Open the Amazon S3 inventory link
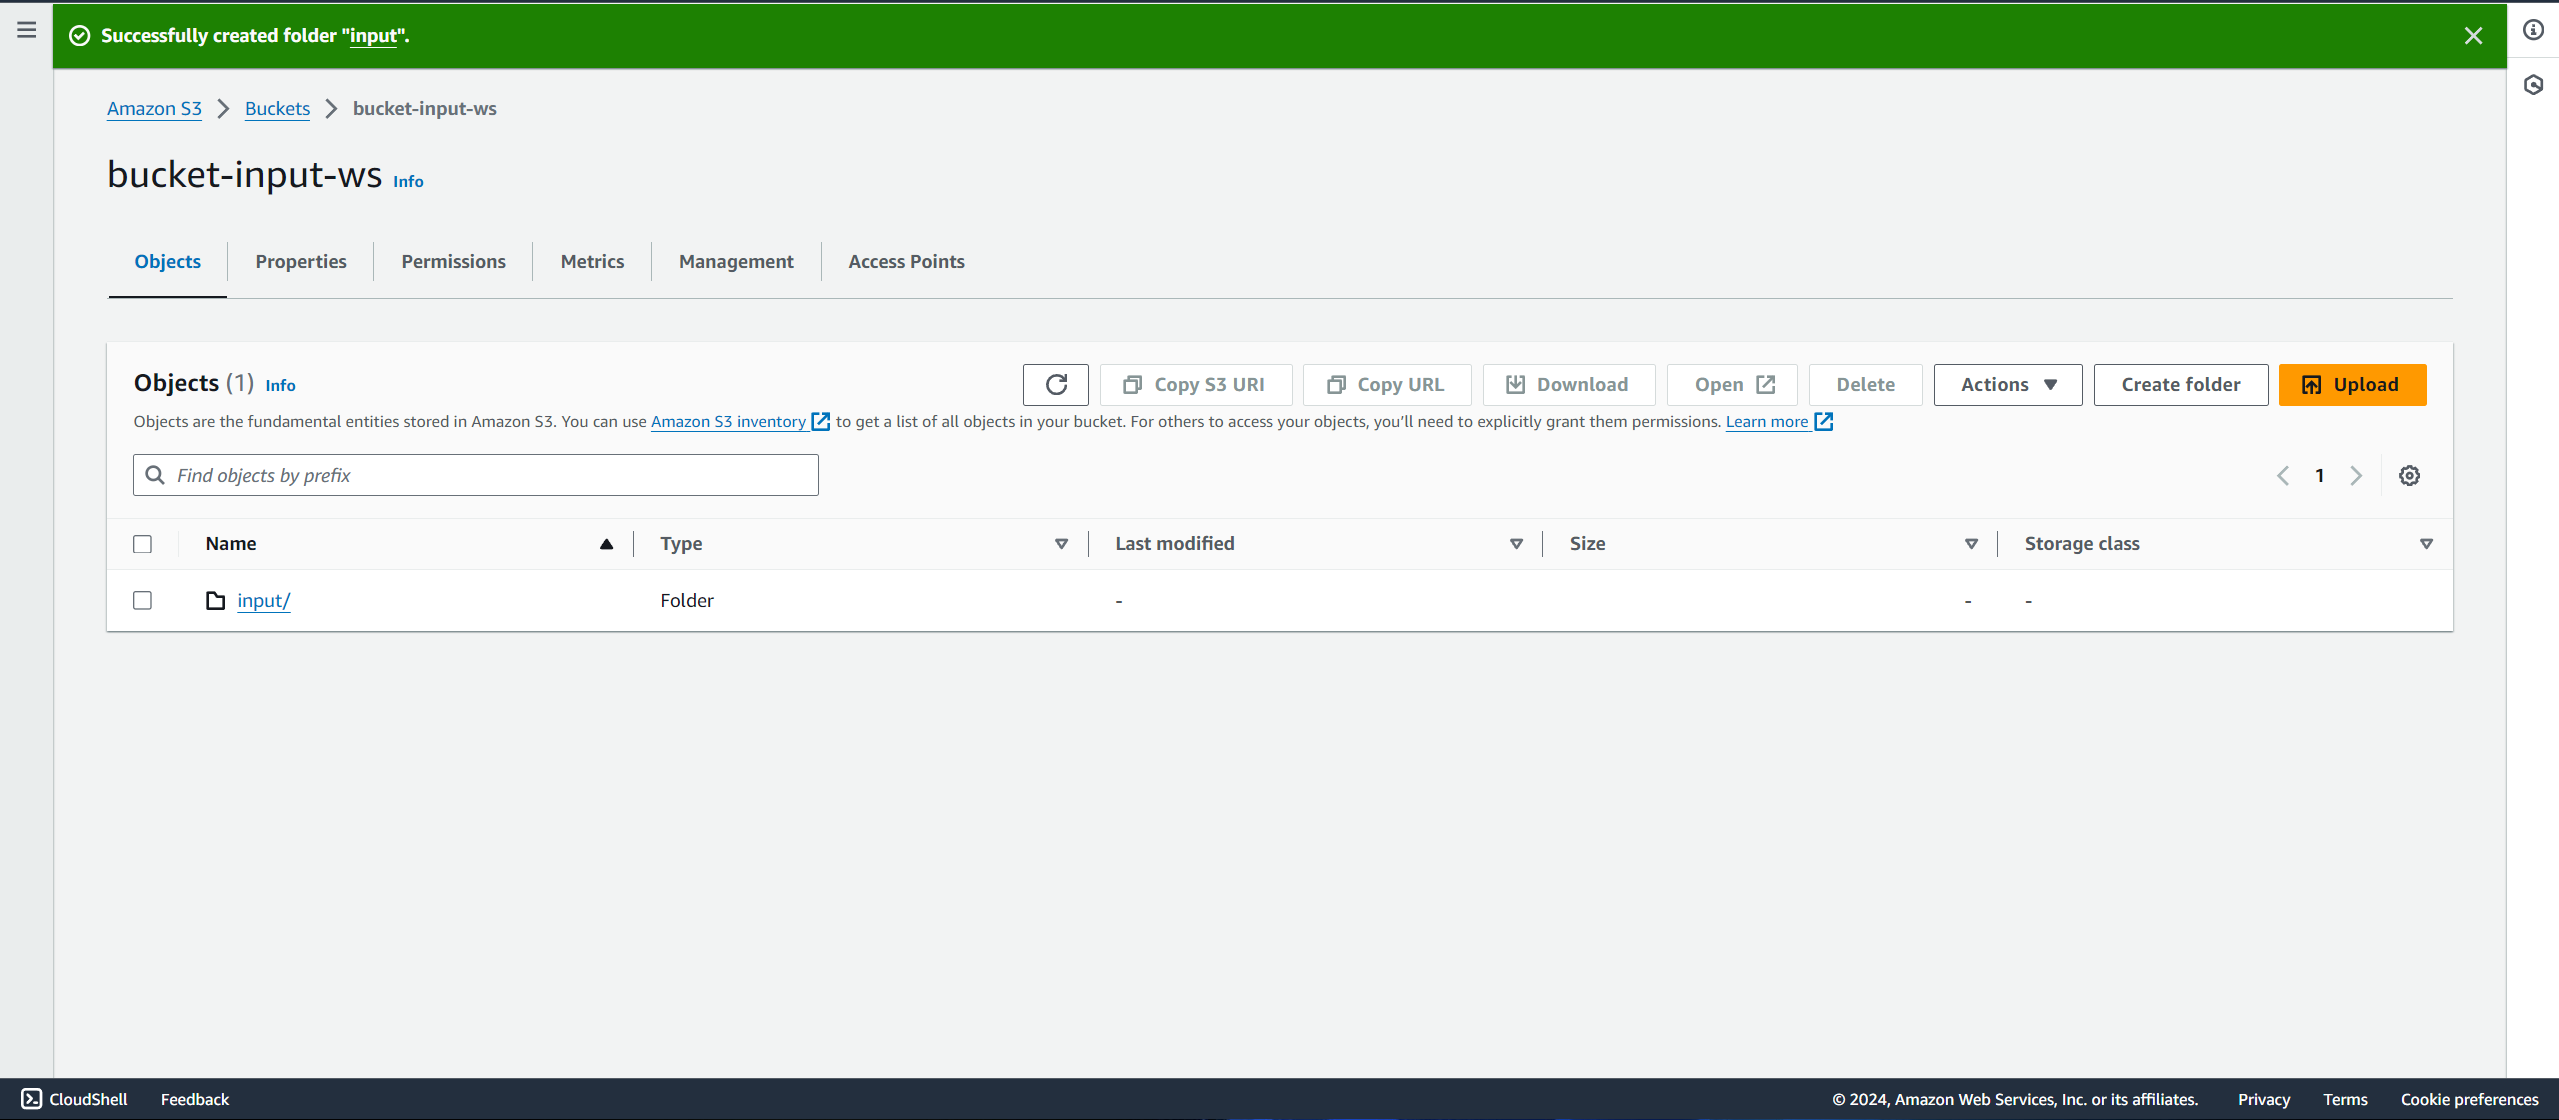This screenshot has height=1120, width=2559. 740,422
